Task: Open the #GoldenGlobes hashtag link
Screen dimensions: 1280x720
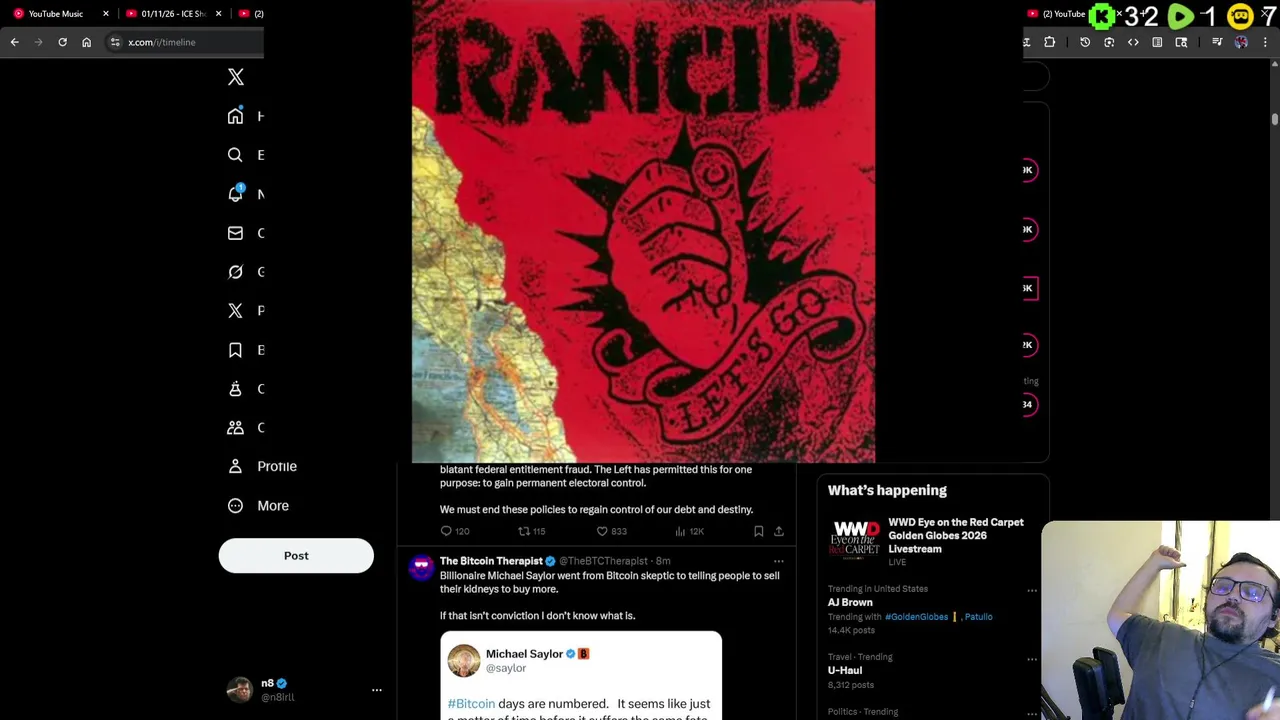Action: [x=916, y=617]
